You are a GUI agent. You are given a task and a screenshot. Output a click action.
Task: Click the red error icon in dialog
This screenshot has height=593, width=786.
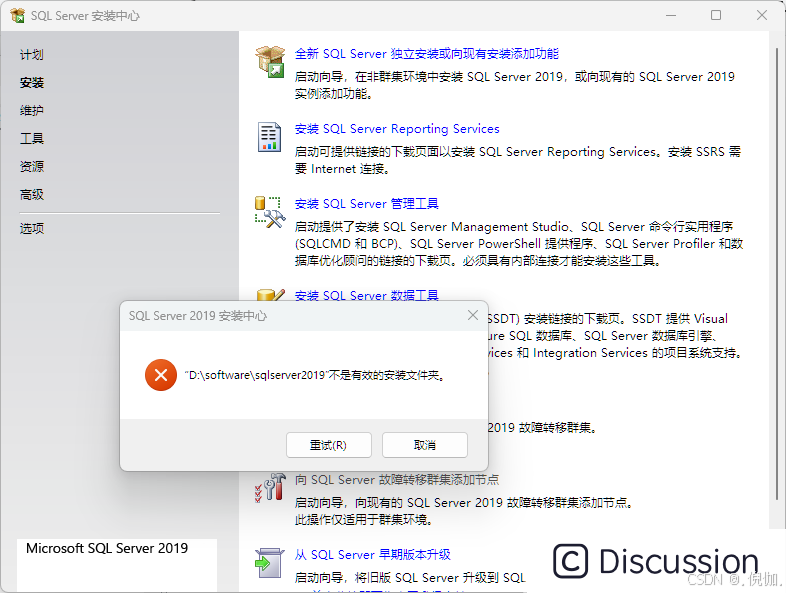(x=161, y=375)
